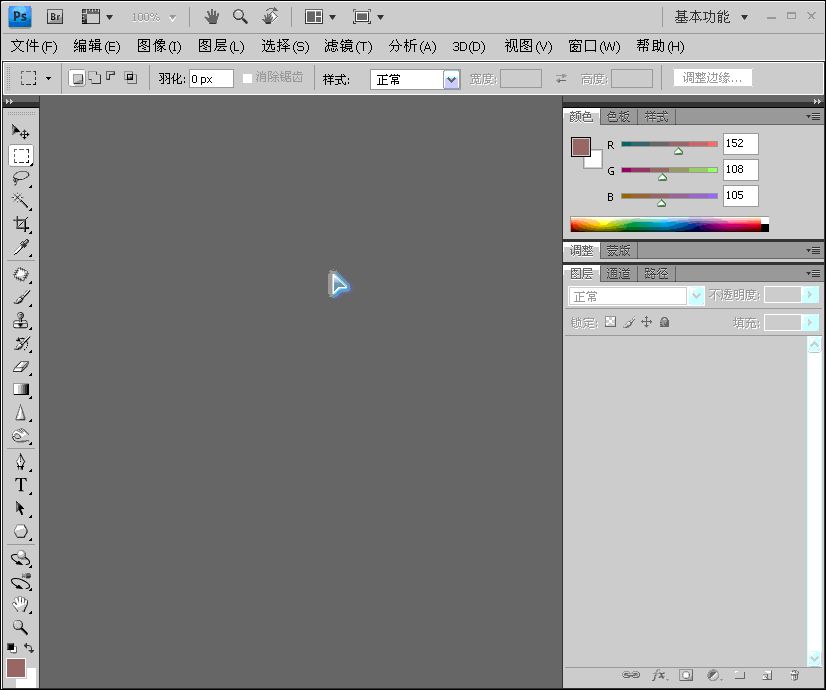Select the Crop tool
This screenshot has width=826, height=690.
pyautogui.click(x=20, y=225)
